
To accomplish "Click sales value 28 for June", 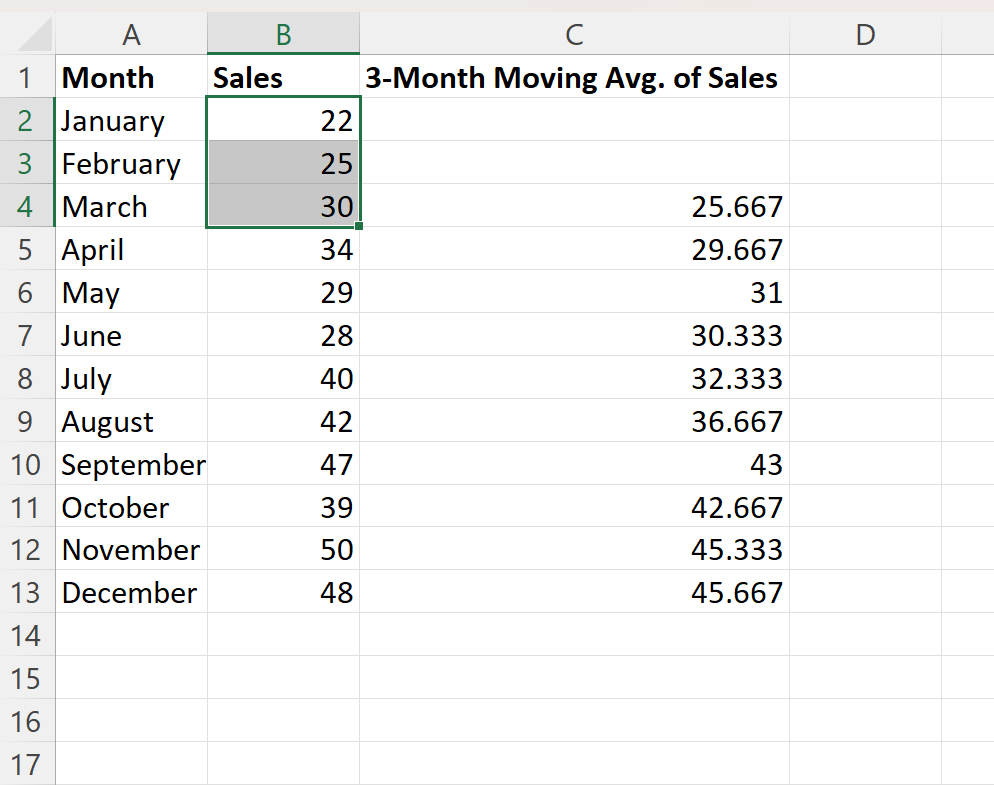I will pyautogui.click(x=283, y=335).
